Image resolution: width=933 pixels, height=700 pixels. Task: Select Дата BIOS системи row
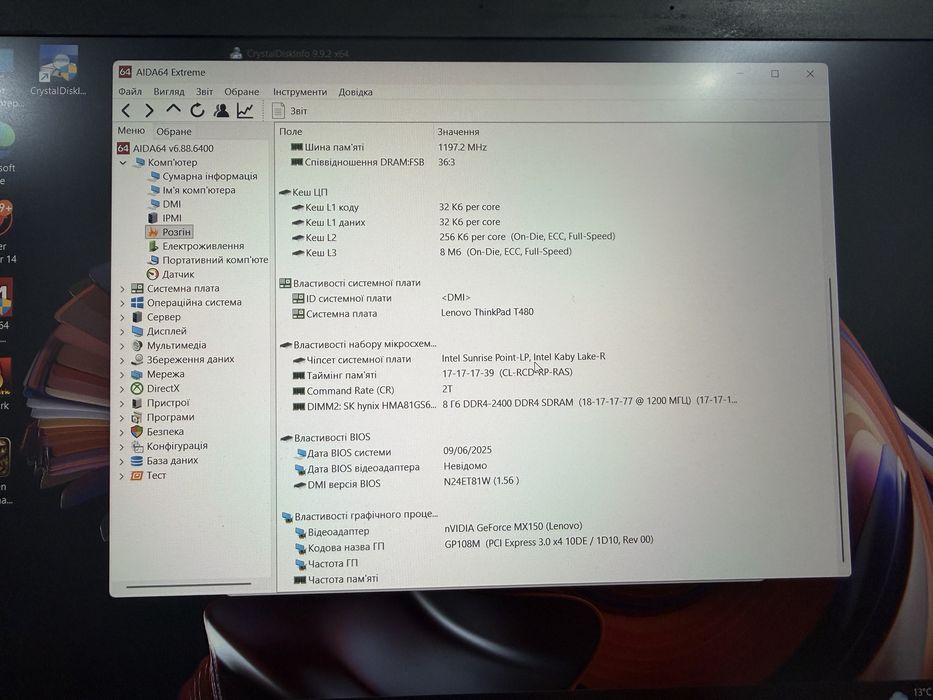(x=393, y=452)
